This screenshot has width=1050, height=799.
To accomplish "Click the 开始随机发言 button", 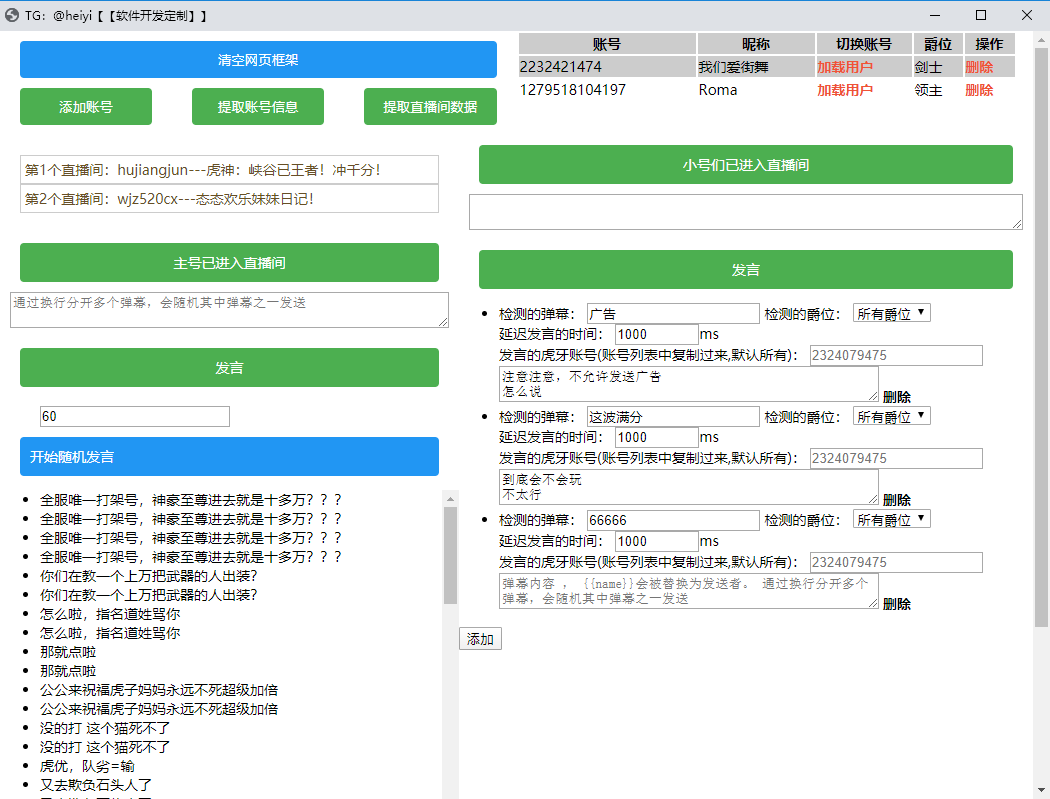I will click(x=229, y=457).
